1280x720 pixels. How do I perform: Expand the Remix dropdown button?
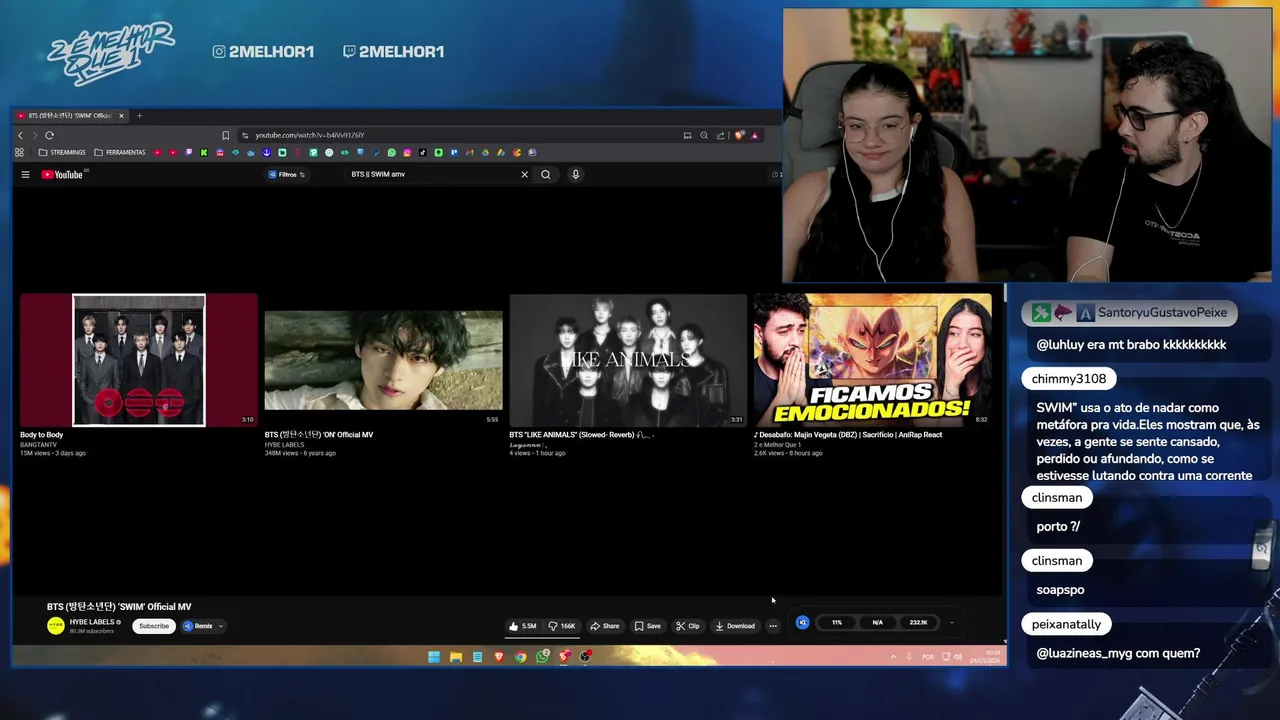pyautogui.click(x=204, y=626)
